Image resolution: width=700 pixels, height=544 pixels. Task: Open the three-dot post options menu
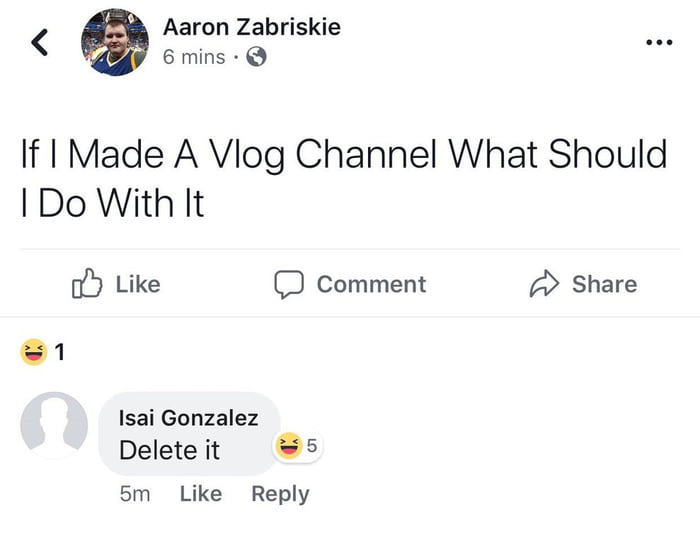pyautogui.click(x=658, y=43)
